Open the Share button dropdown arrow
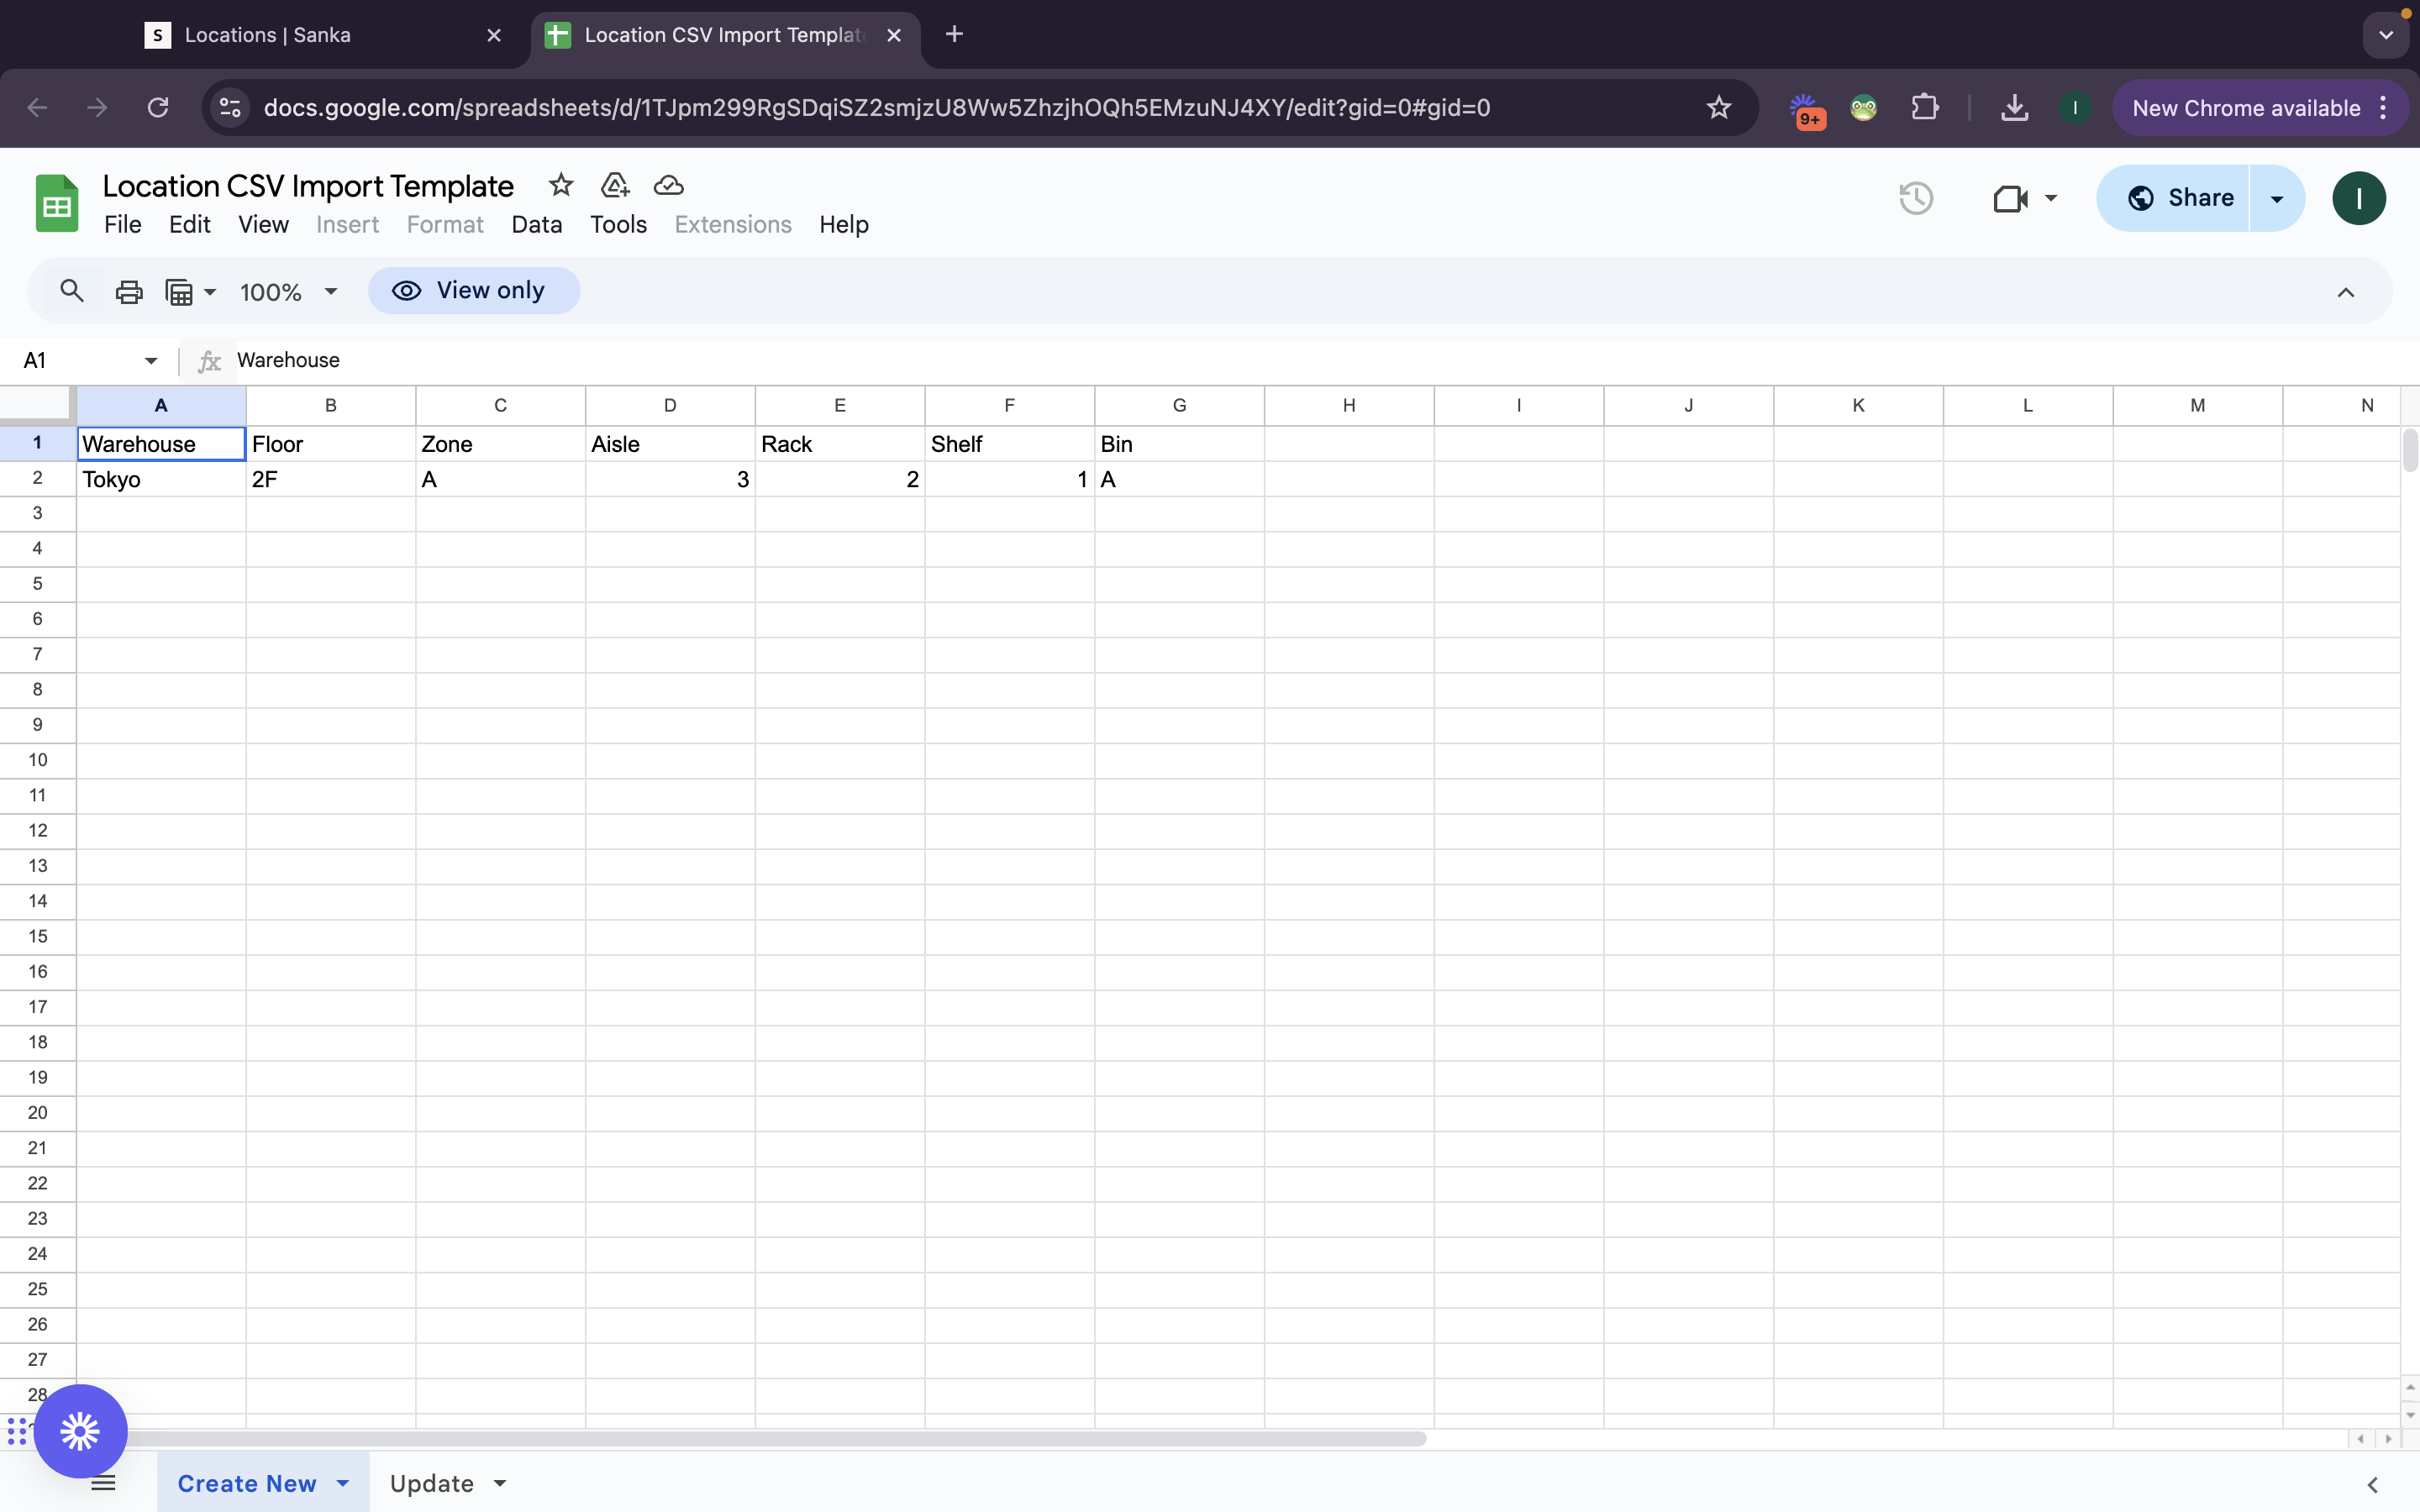The width and height of the screenshot is (2420, 1512). pos(2277,198)
